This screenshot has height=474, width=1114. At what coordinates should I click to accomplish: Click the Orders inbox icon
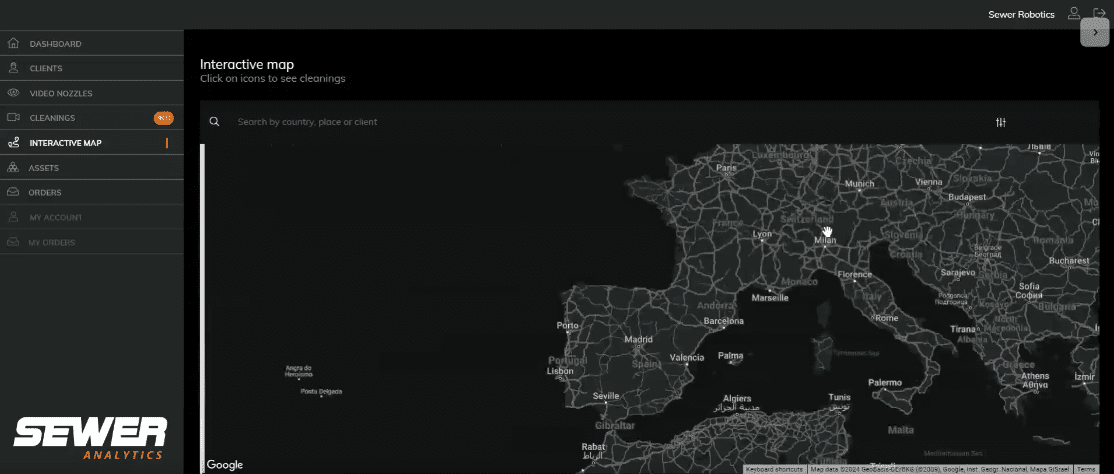[13, 192]
